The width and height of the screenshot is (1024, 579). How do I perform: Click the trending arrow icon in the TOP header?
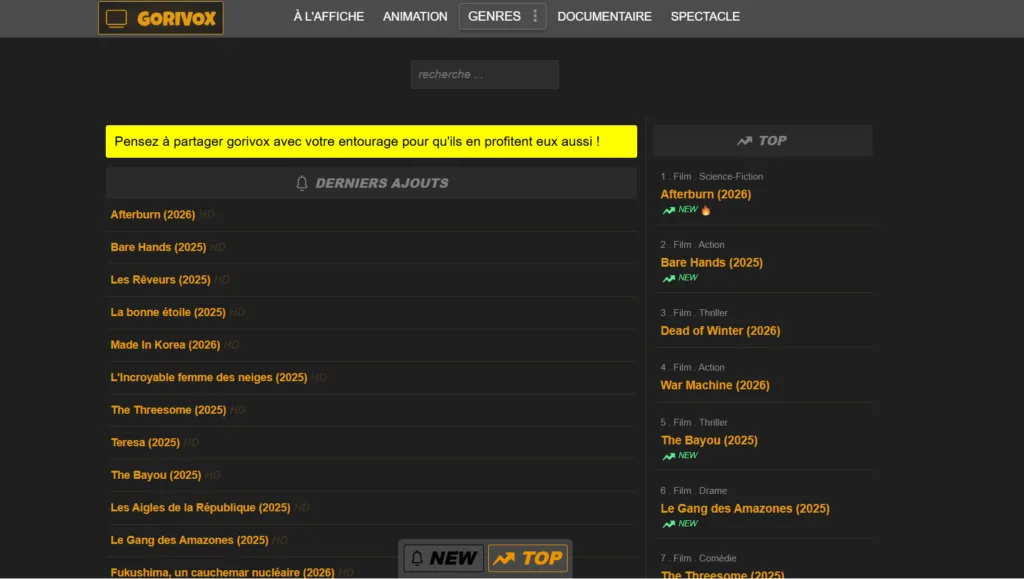pyautogui.click(x=744, y=140)
